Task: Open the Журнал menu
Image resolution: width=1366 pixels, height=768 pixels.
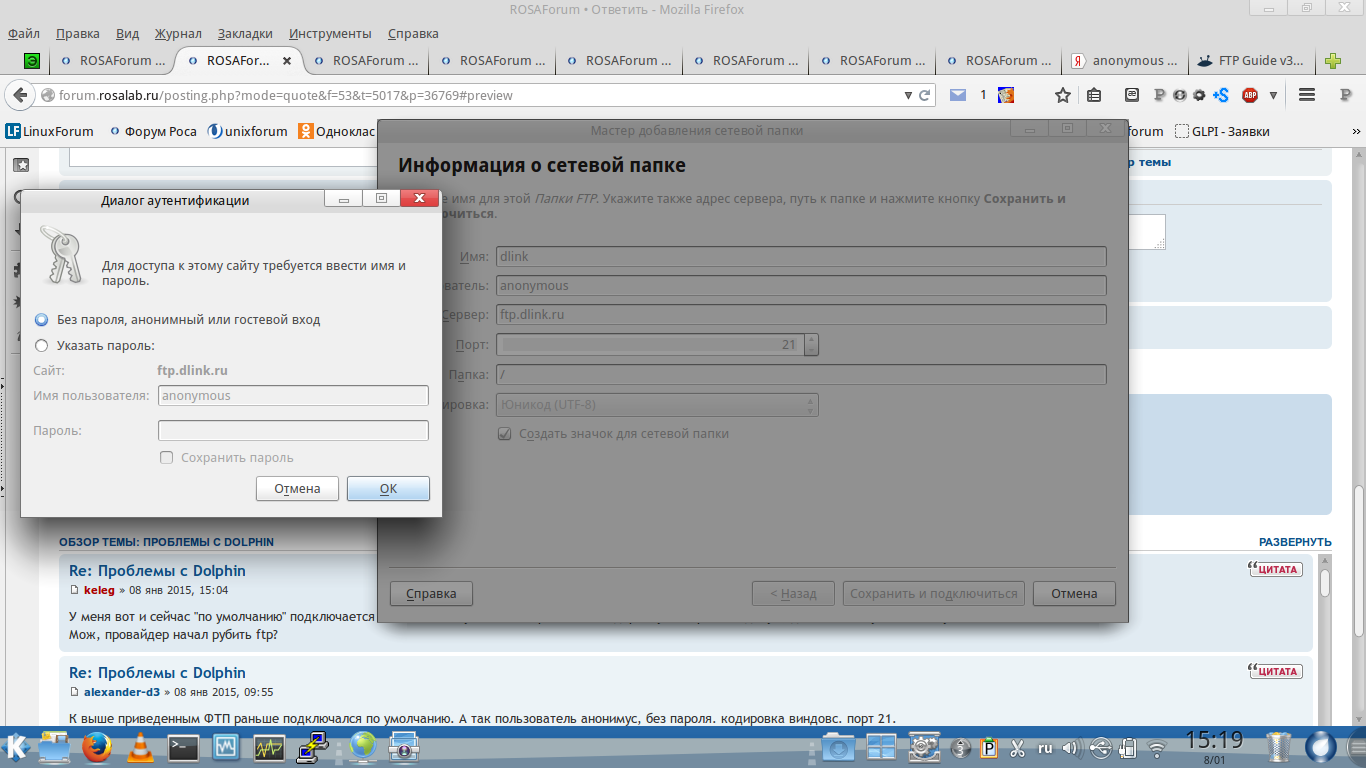Action: [x=179, y=33]
